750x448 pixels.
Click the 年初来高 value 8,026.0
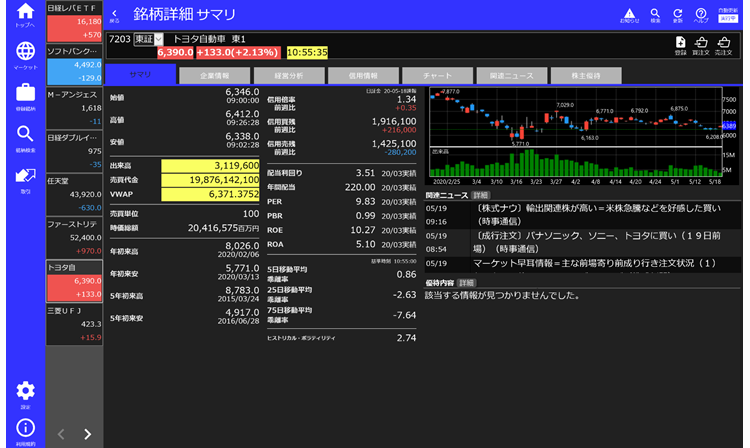click(242, 246)
